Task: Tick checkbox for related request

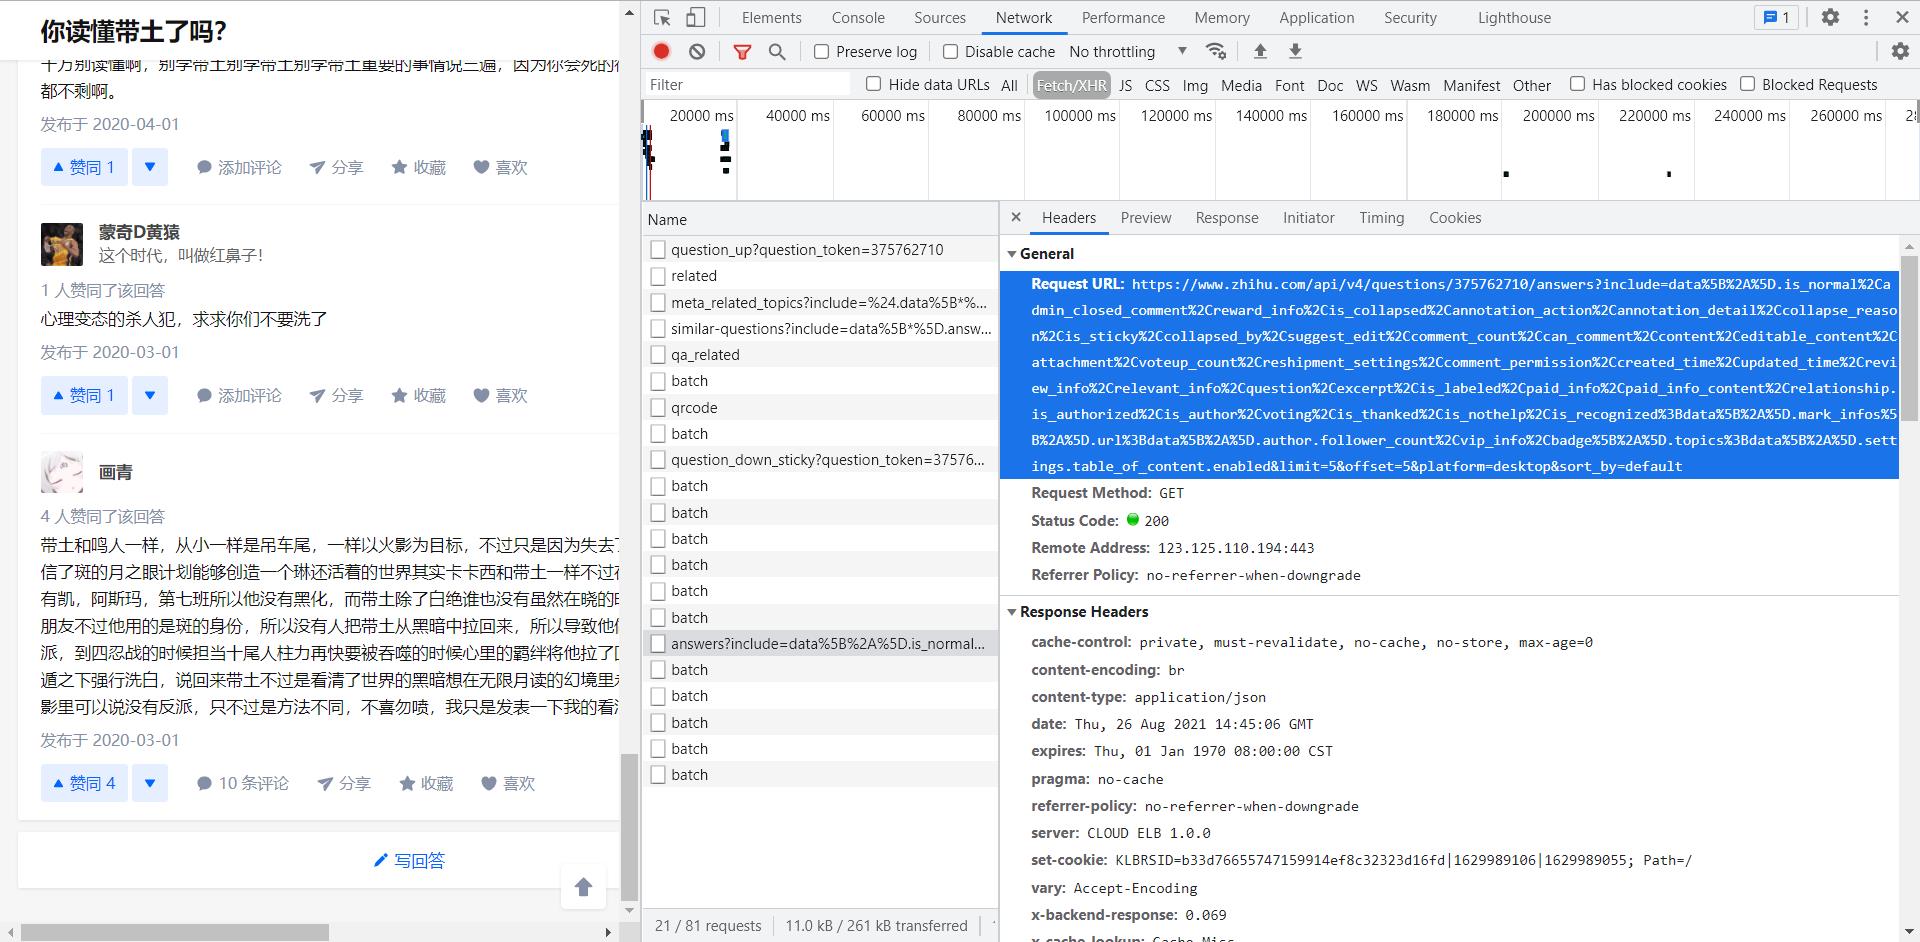Action: pyautogui.click(x=658, y=276)
